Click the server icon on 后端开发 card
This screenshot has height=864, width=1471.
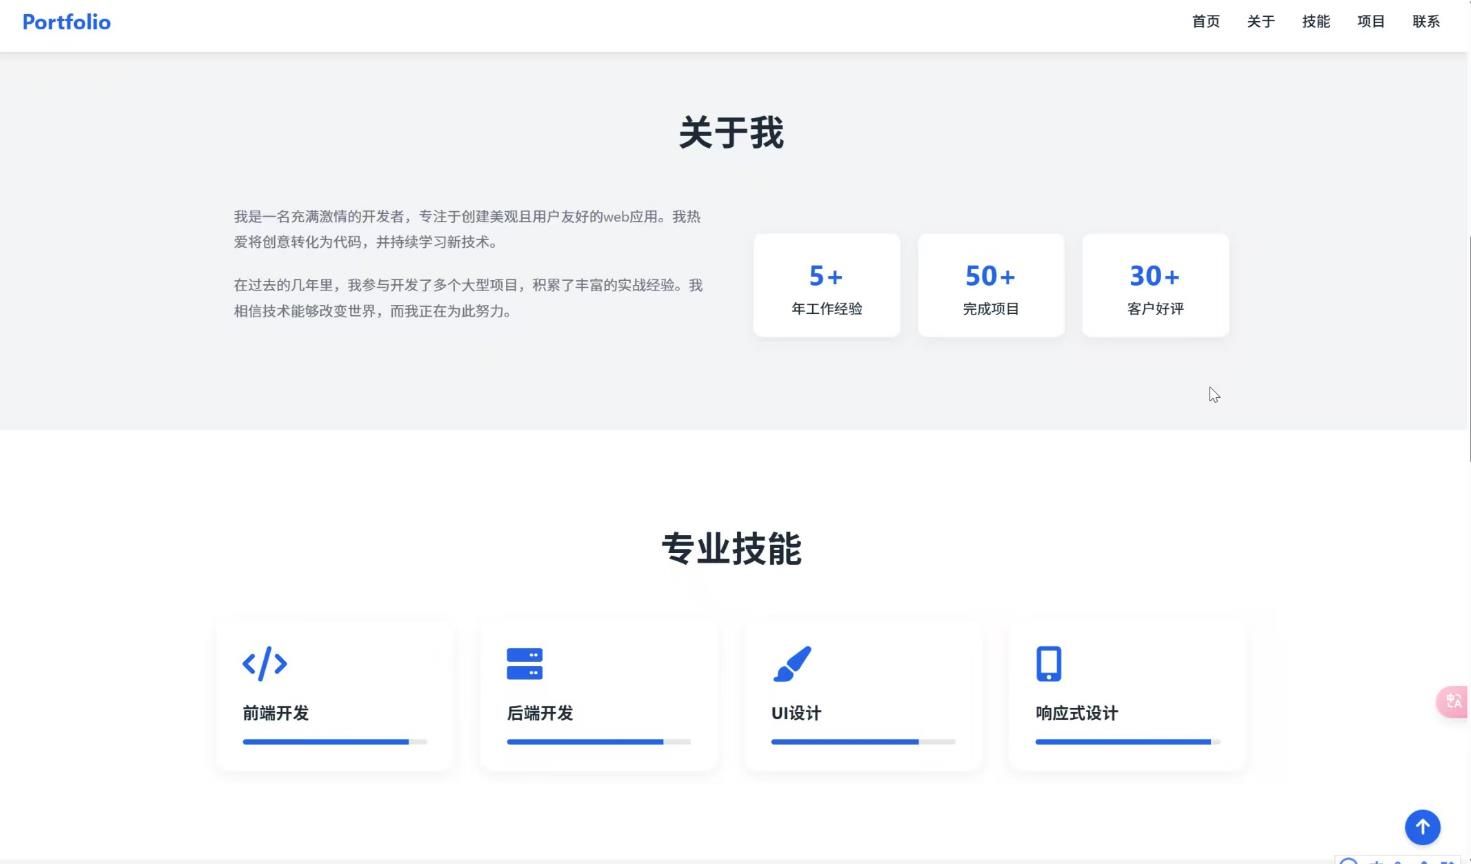[x=525, y=663]
